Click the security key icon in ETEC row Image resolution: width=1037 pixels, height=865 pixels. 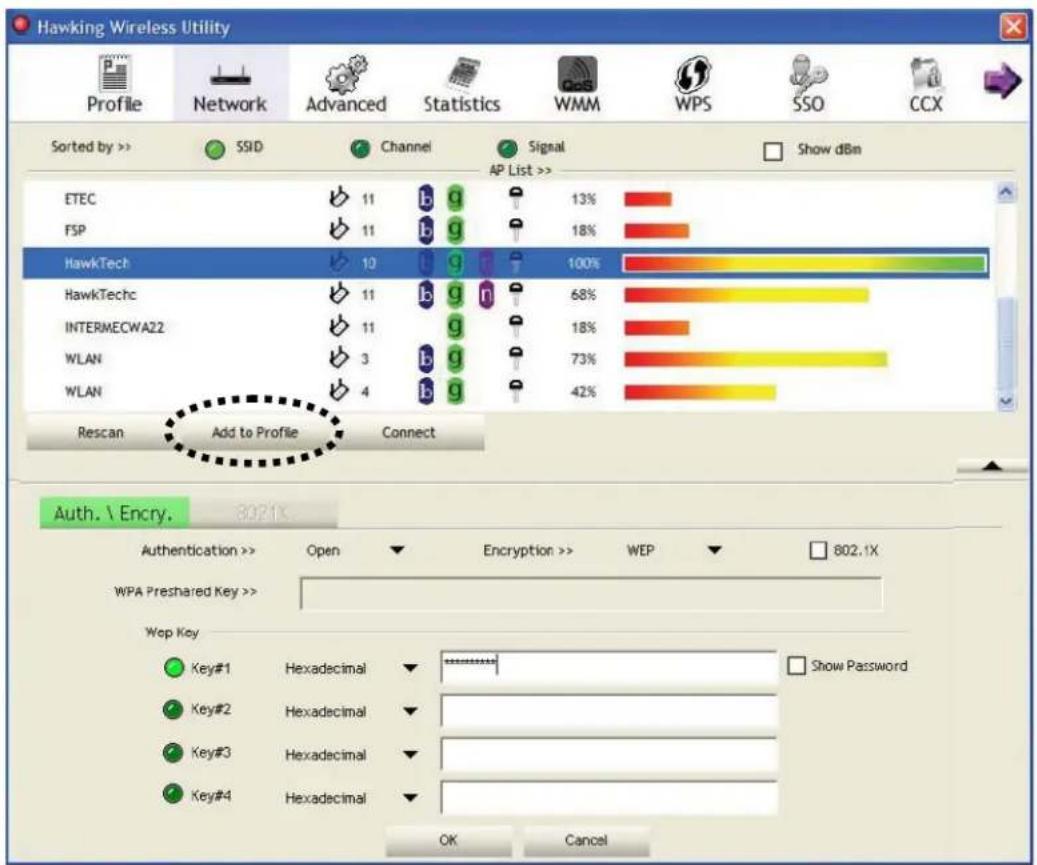click(516, 197)
